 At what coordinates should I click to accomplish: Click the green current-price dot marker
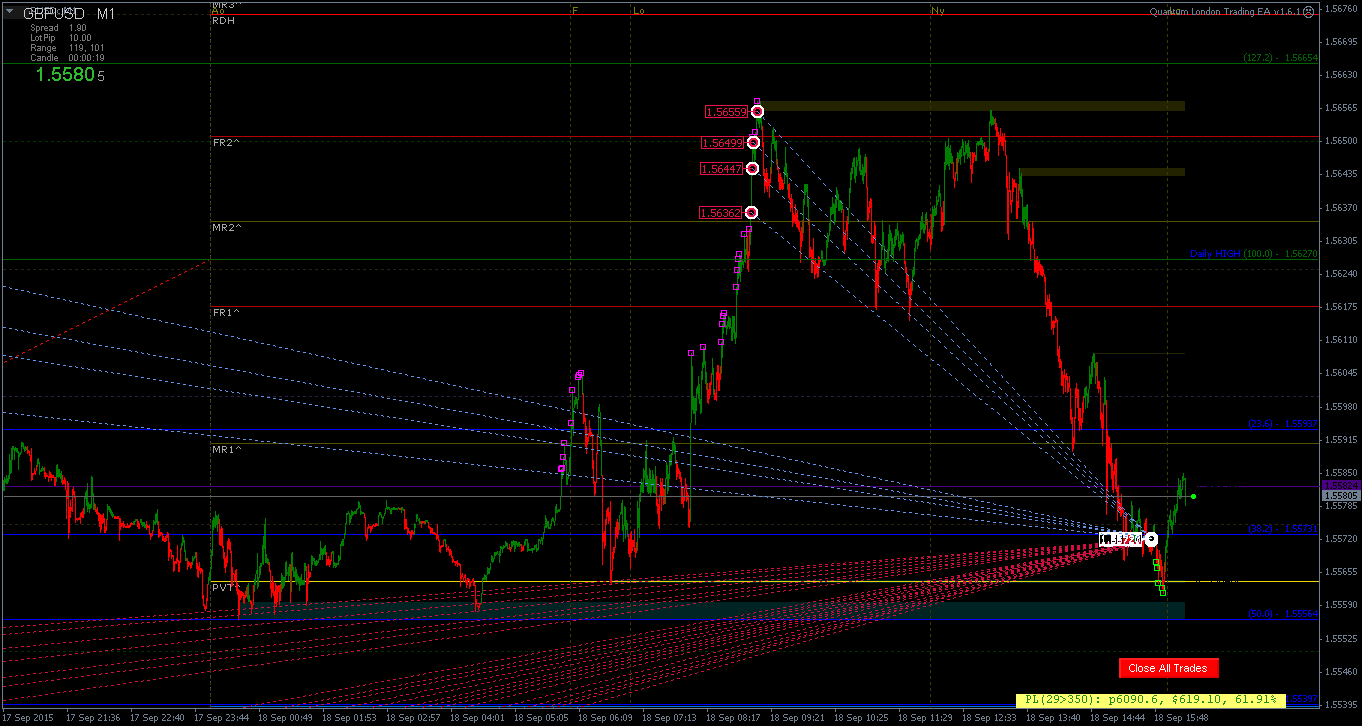click(1194, 496)
